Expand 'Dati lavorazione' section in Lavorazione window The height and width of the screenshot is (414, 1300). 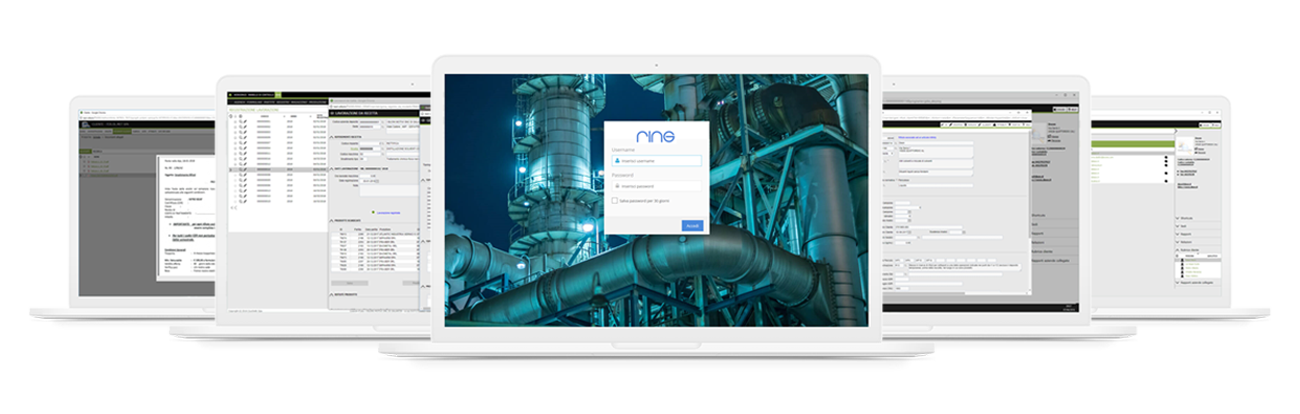click(360, 169)
